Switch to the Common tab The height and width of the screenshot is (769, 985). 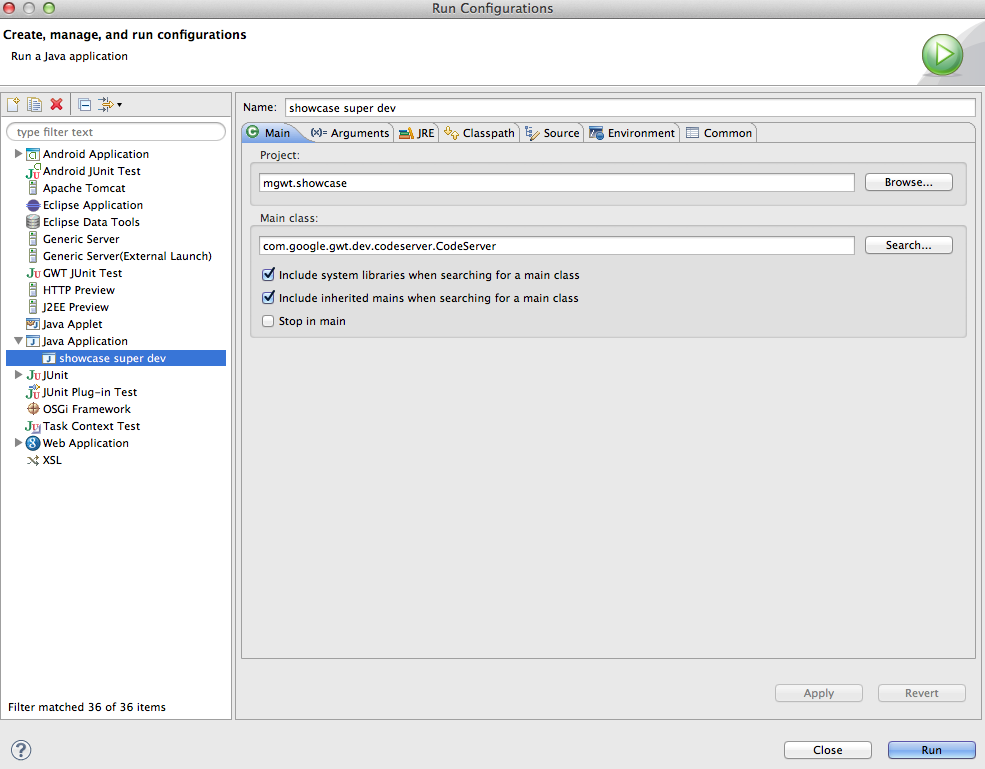[719, 133]
